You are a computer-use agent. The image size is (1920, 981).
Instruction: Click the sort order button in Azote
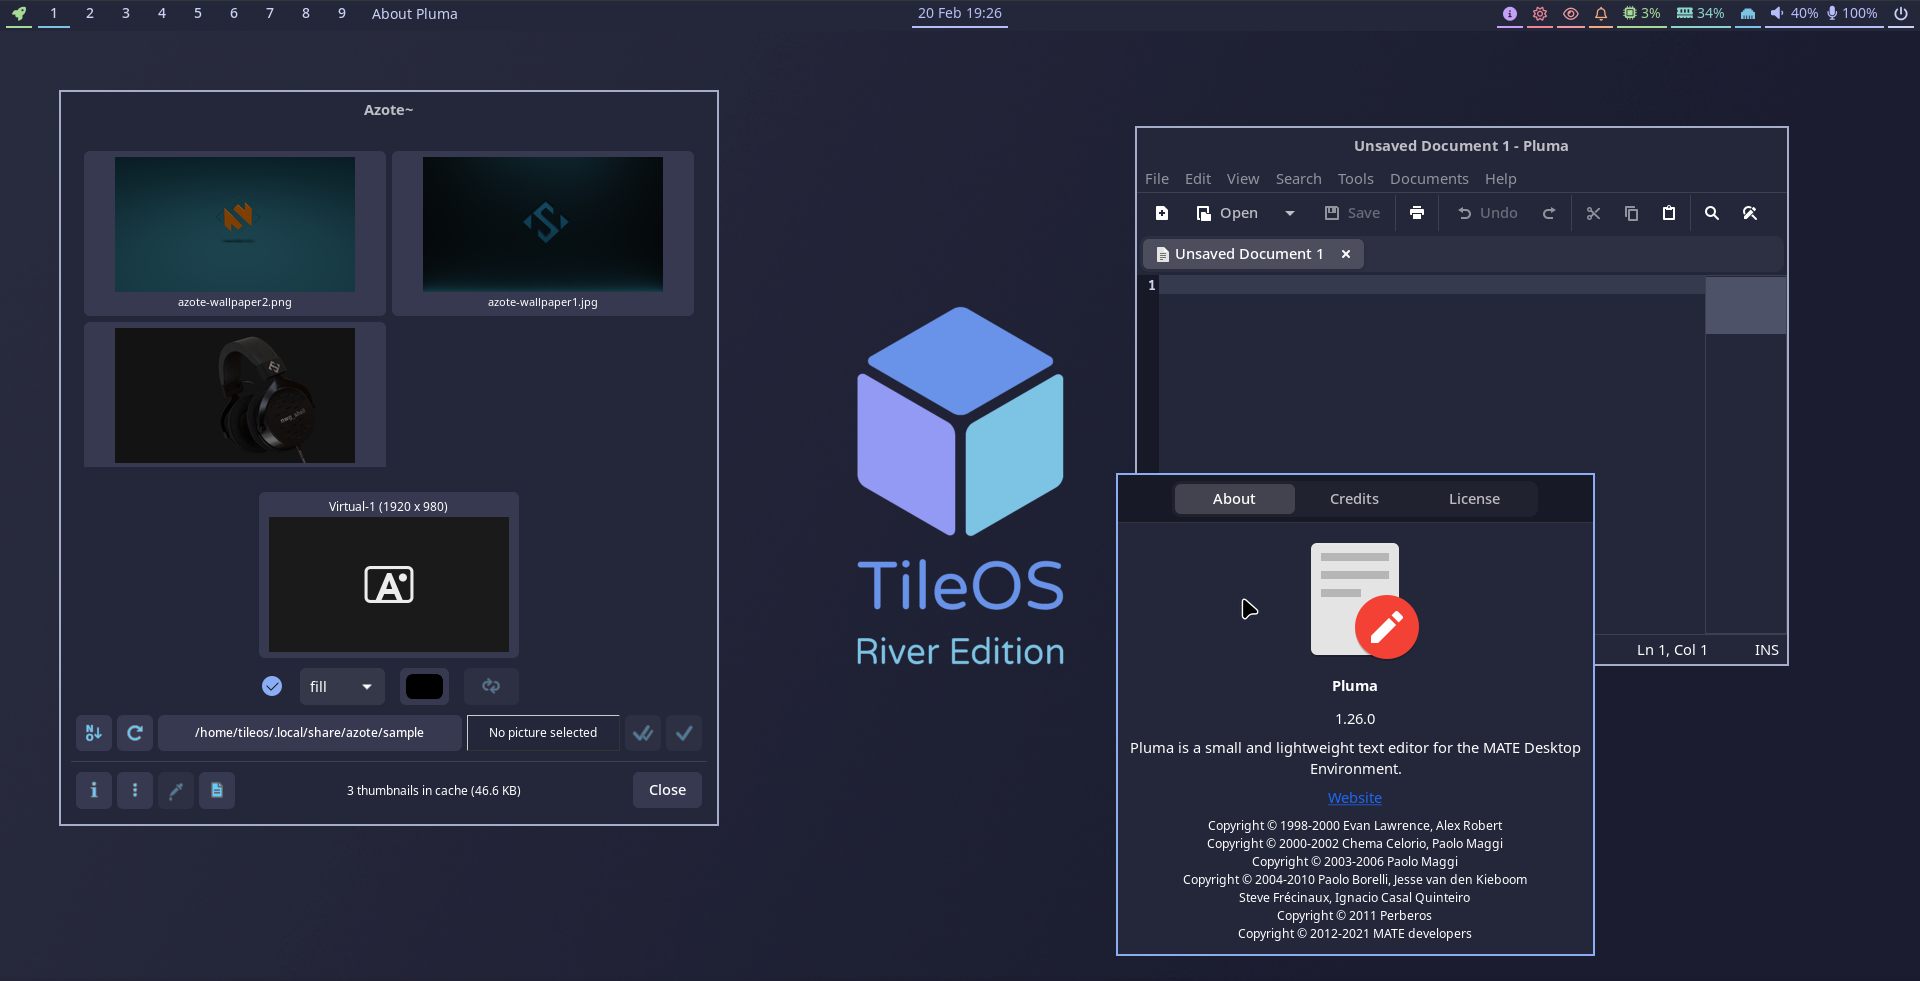pyautogui.click(x=94, y=733)
